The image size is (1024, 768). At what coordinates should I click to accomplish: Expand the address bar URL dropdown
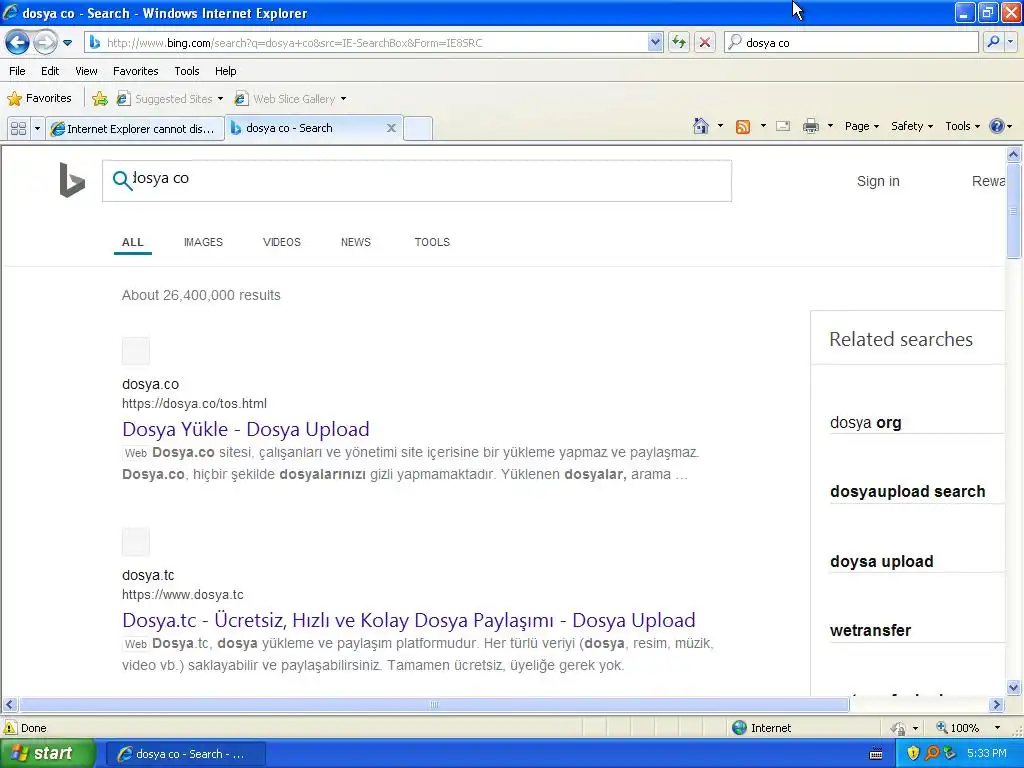[x=655, y=43]
